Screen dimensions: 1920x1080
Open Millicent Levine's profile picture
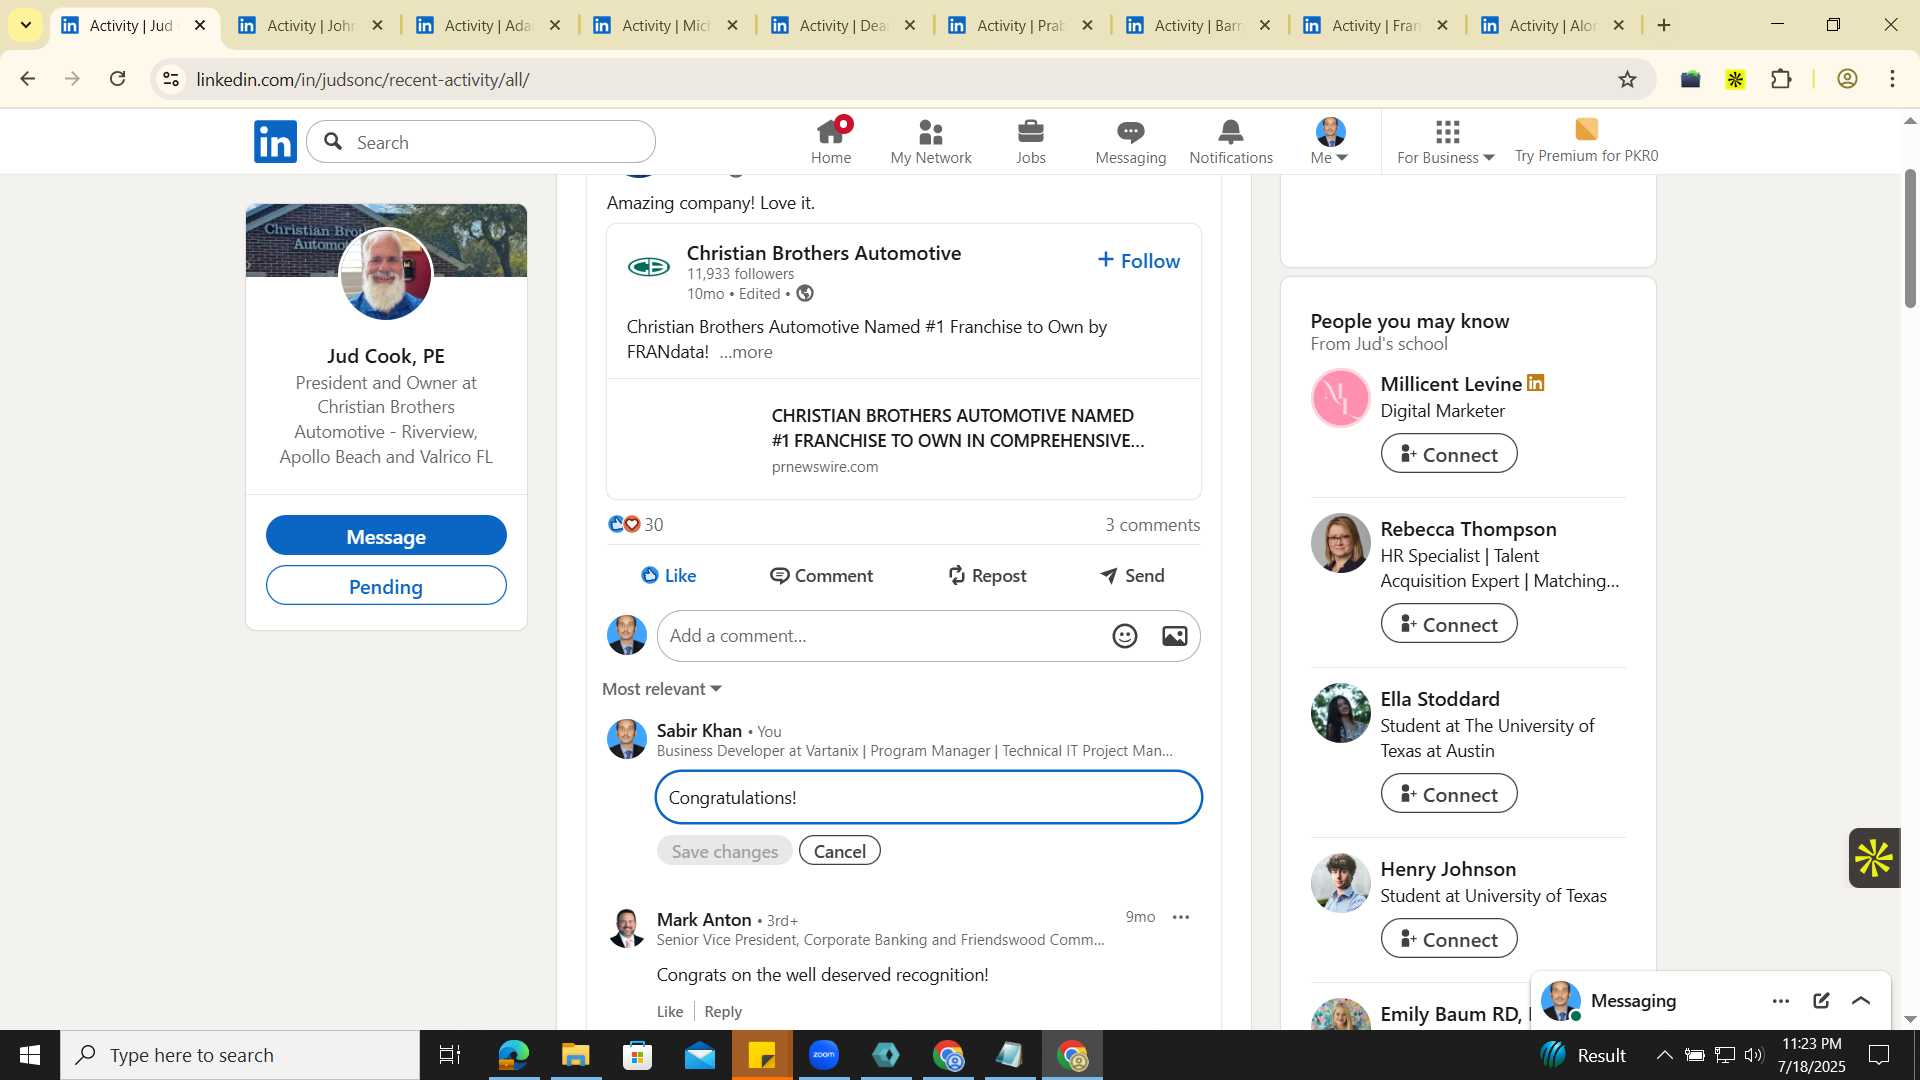[1340, 398]
